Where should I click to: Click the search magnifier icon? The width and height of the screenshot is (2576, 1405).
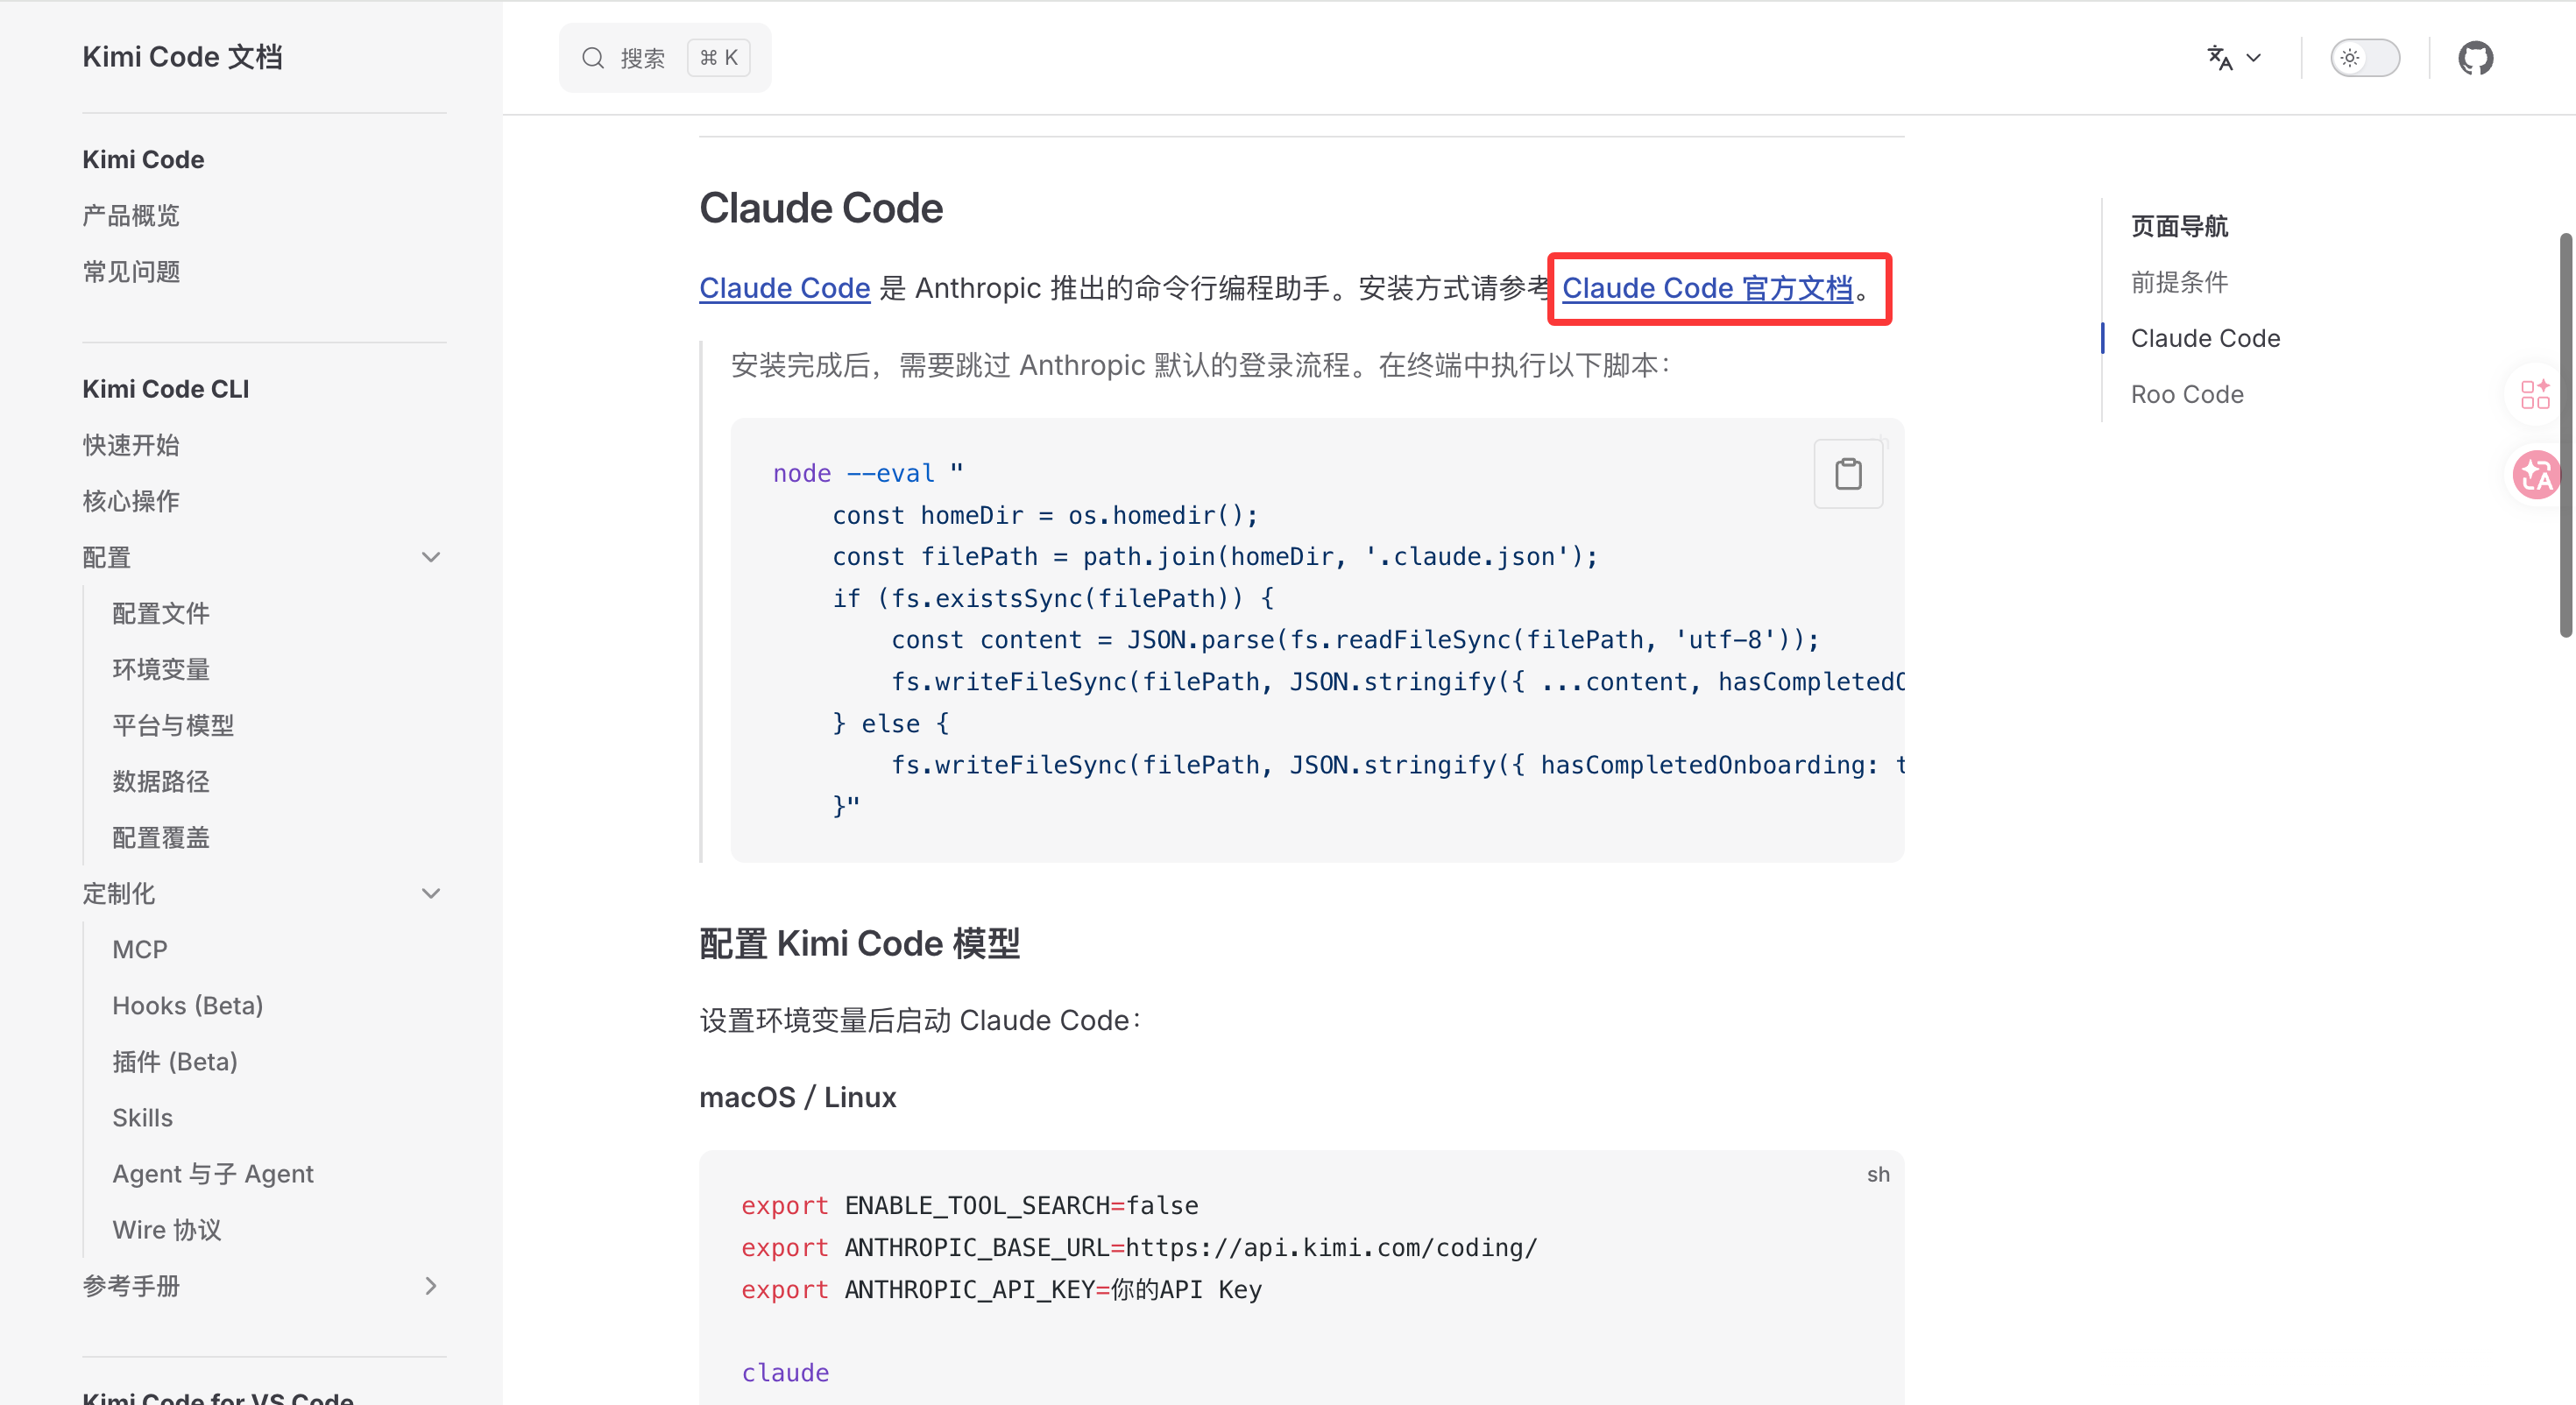click(x=593, y=58)
